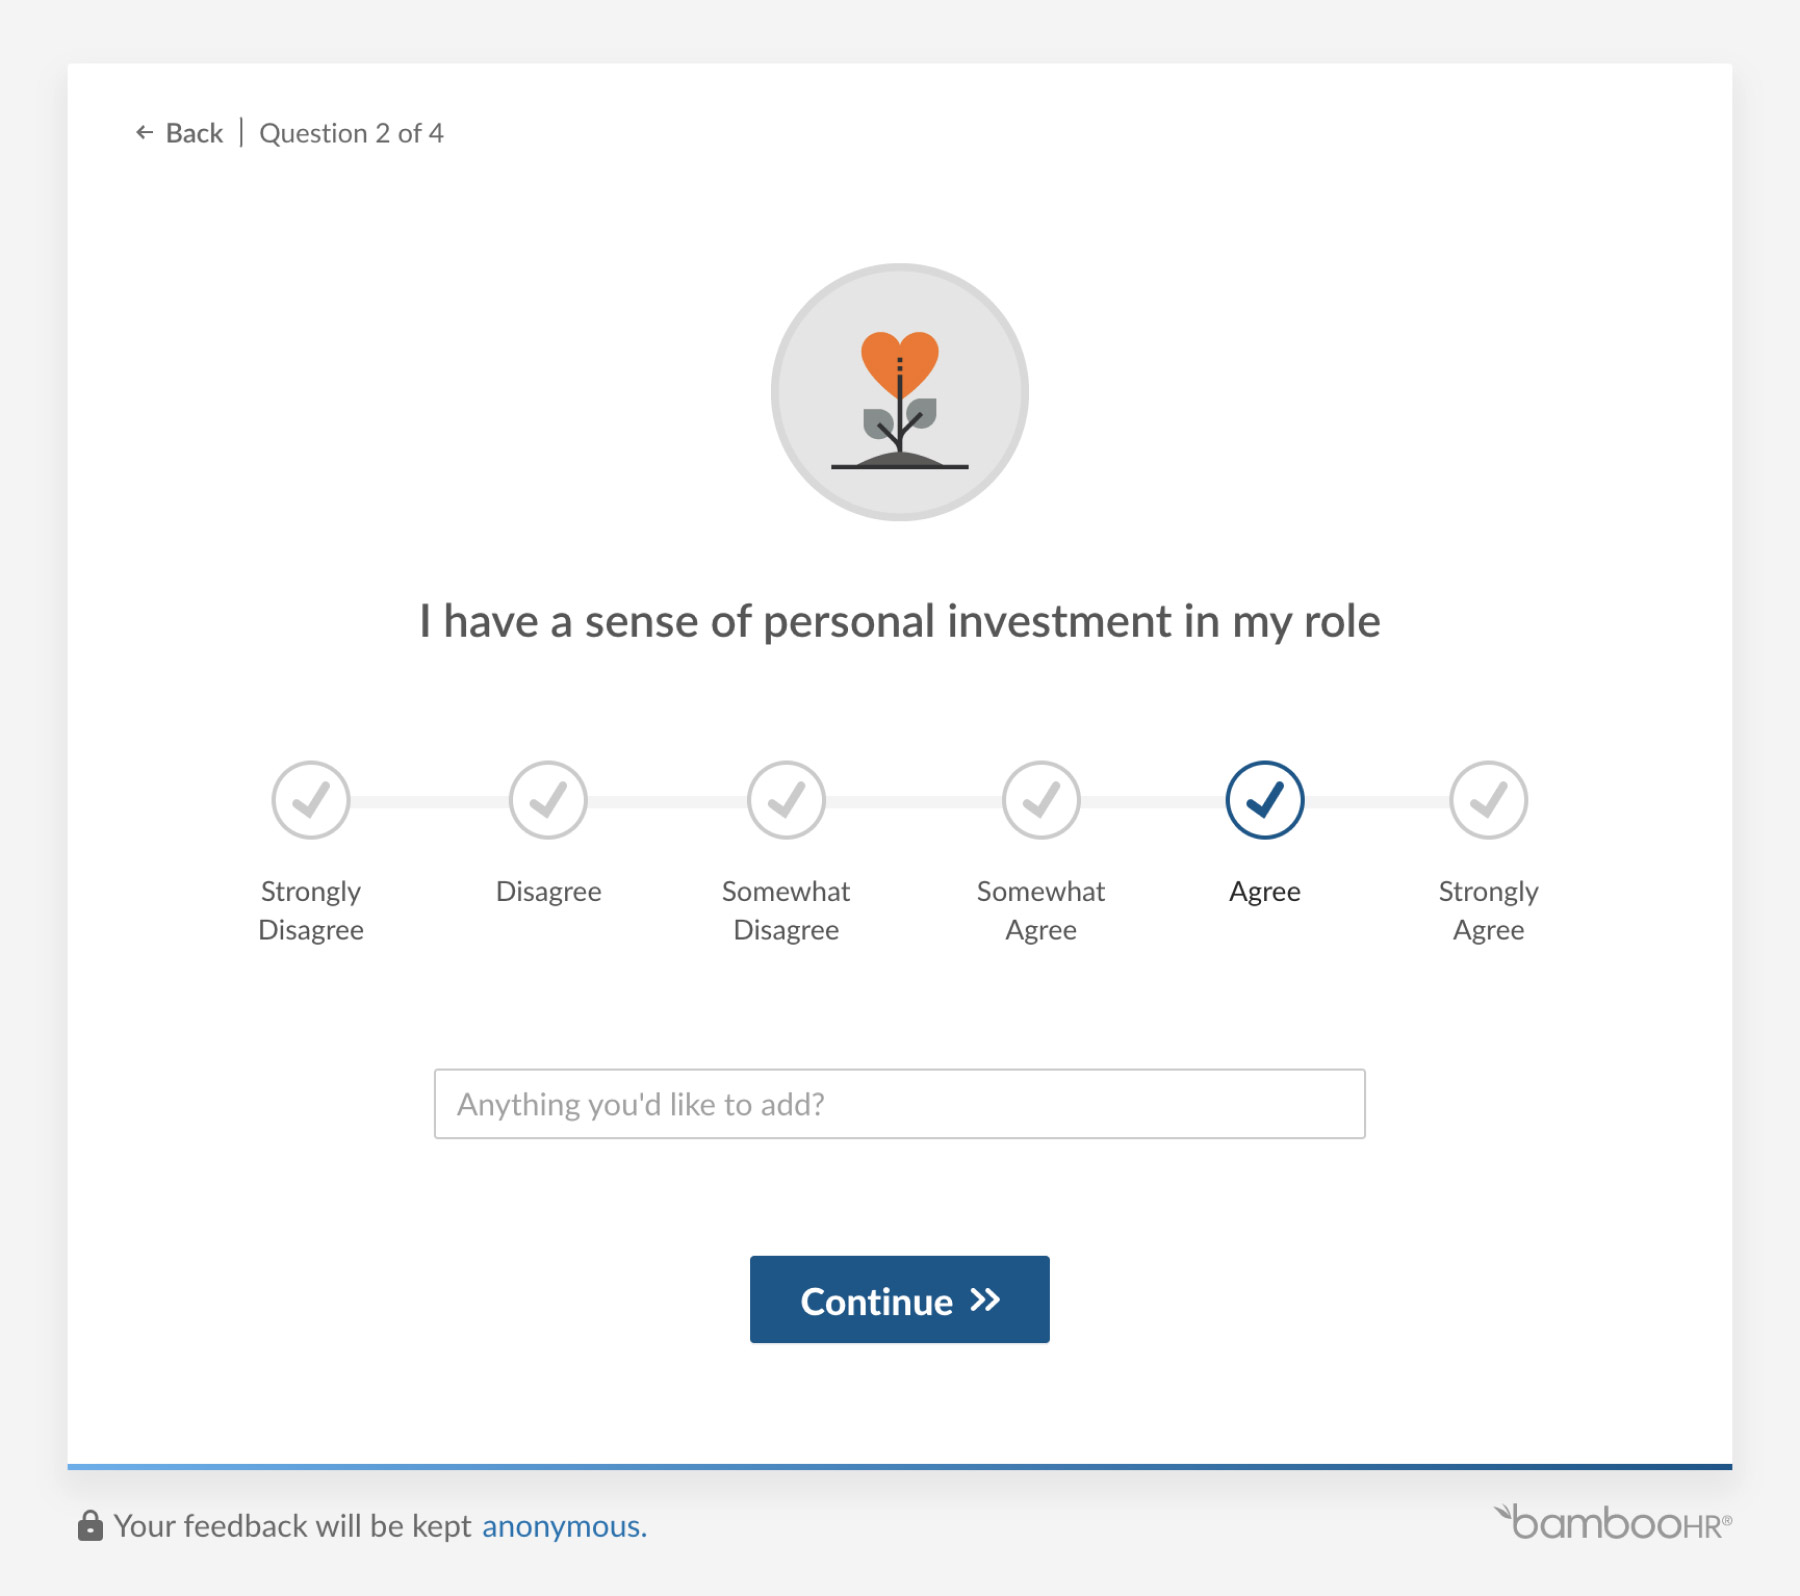The height and width of the screenshot is (1596, 1800).
Task: Select the Strongly Disagree checkmark circle
Action: pyautogui.click(x=311, y=800)
